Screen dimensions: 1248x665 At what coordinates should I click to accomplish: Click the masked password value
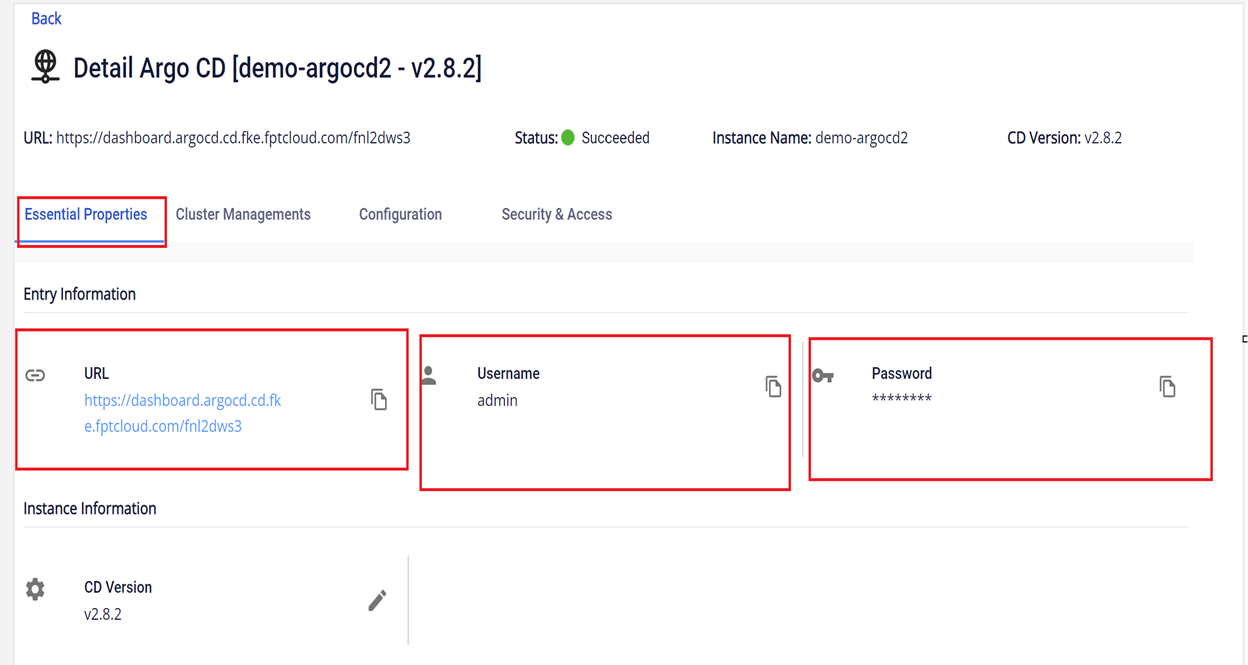[x=901, y=399]
